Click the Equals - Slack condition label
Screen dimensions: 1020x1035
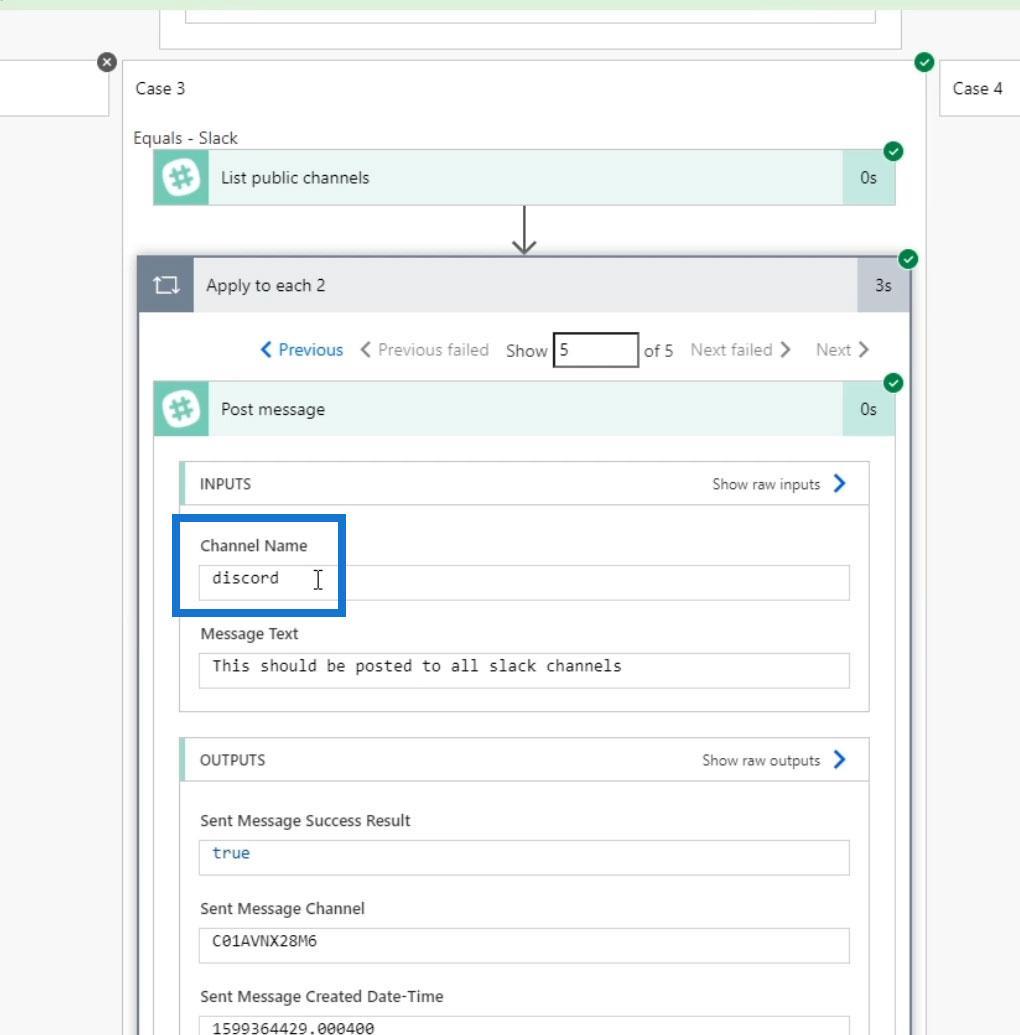click(185, 138)
